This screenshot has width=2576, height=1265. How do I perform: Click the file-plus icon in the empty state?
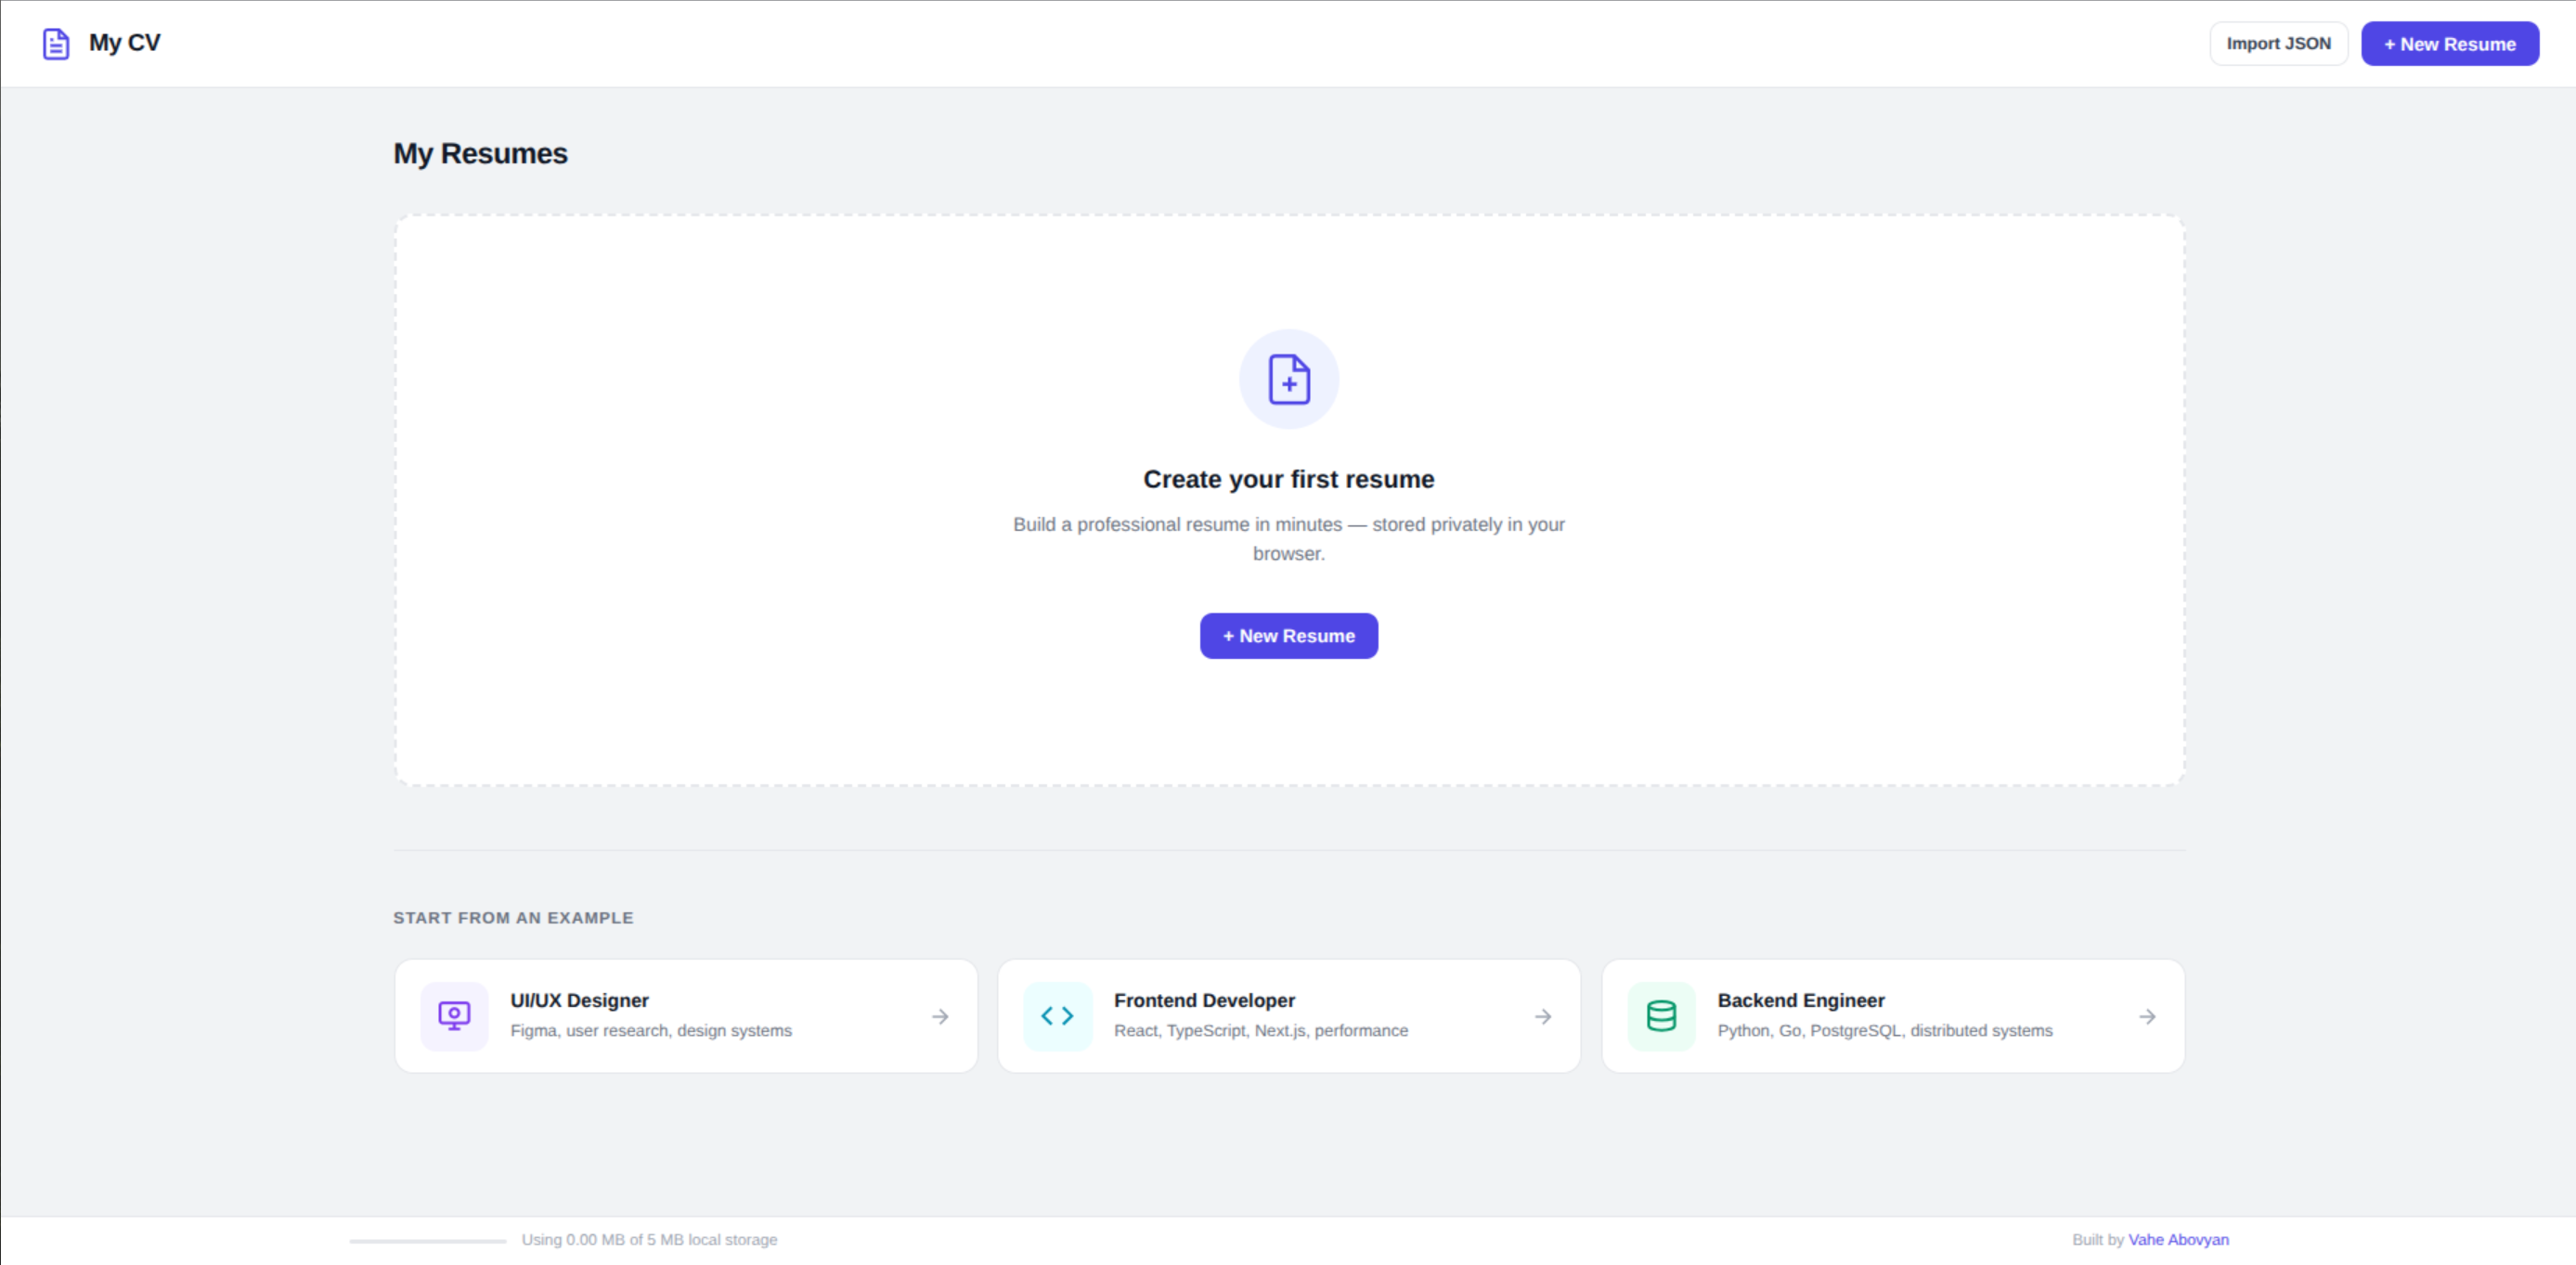pos(1289,379)
